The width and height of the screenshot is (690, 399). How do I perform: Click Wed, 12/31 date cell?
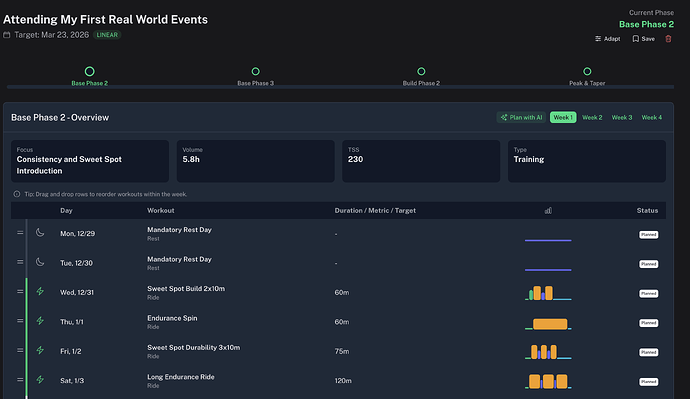point(77,293)
